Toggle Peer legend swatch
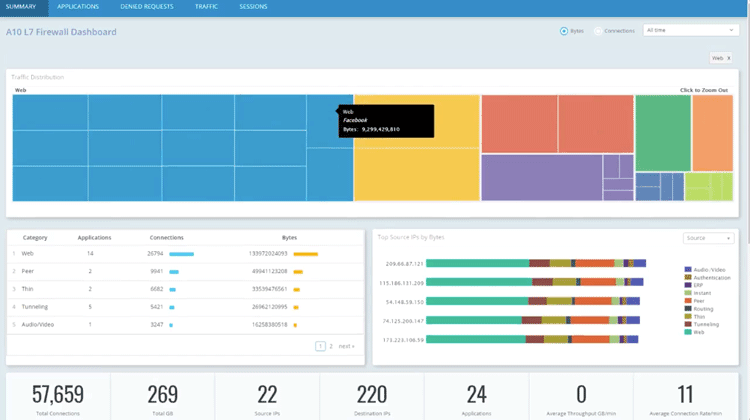The image size is (750, 420). coord(688,301)
